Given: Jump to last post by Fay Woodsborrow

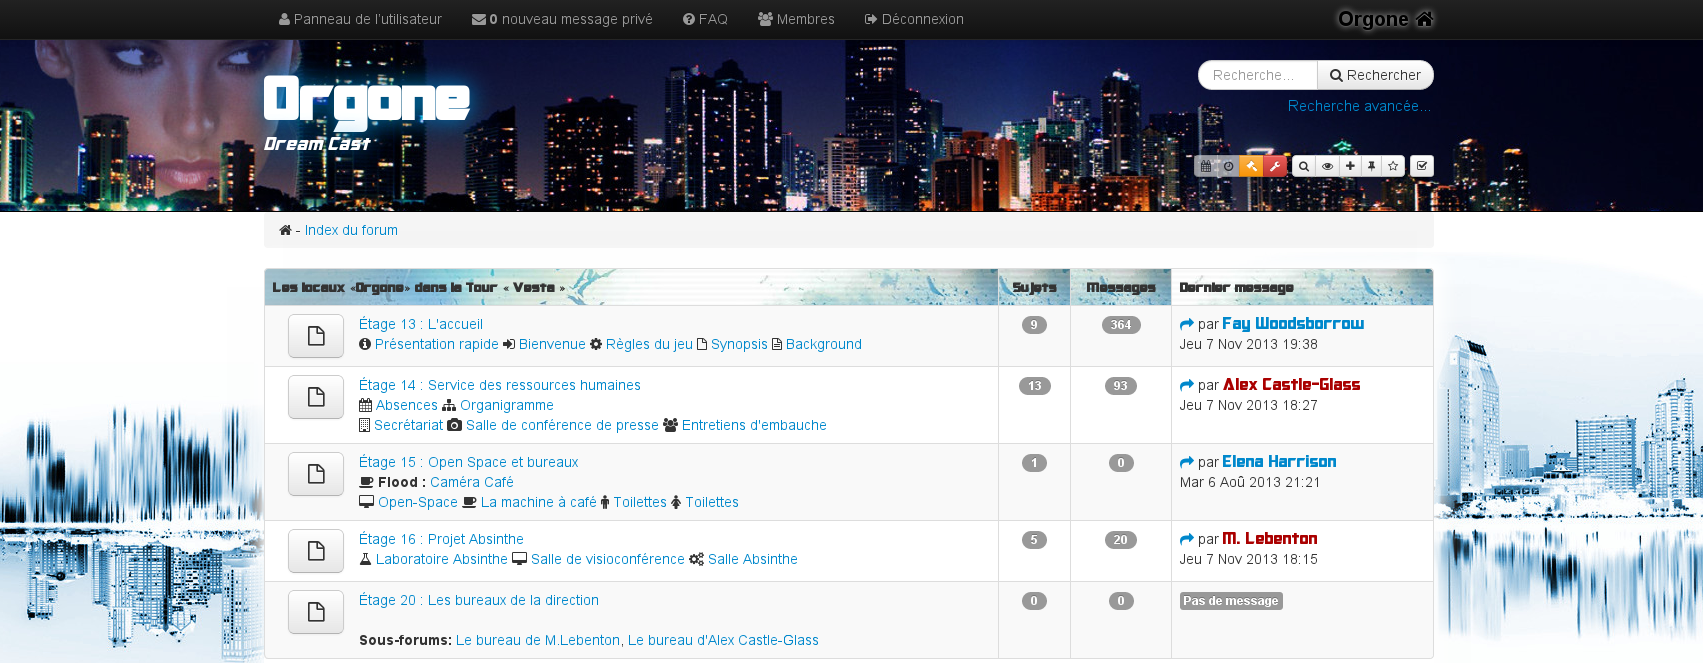Looking at the screenshot, I should pyautogui.click(x=1187, y=324).
